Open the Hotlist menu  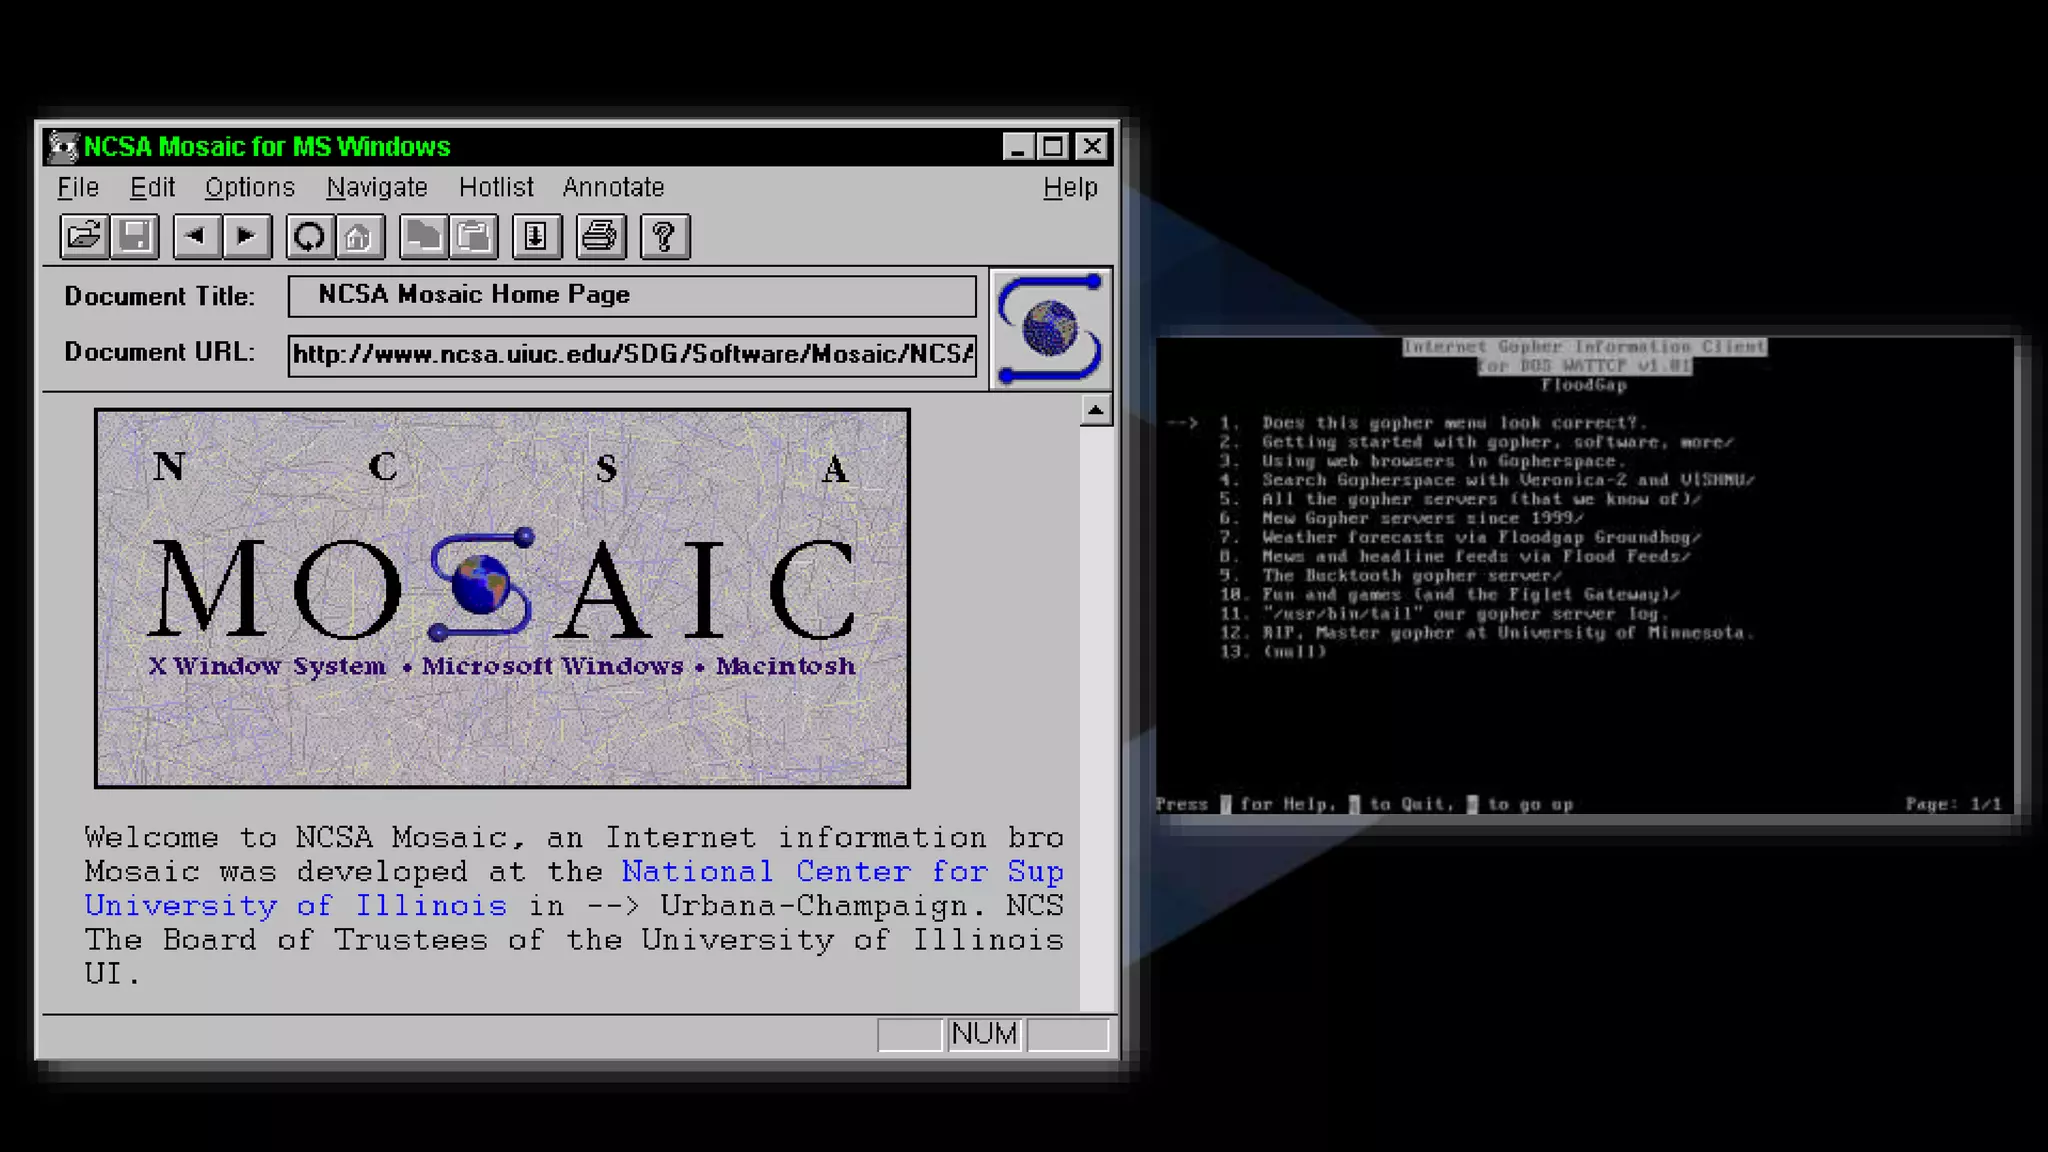496,188
